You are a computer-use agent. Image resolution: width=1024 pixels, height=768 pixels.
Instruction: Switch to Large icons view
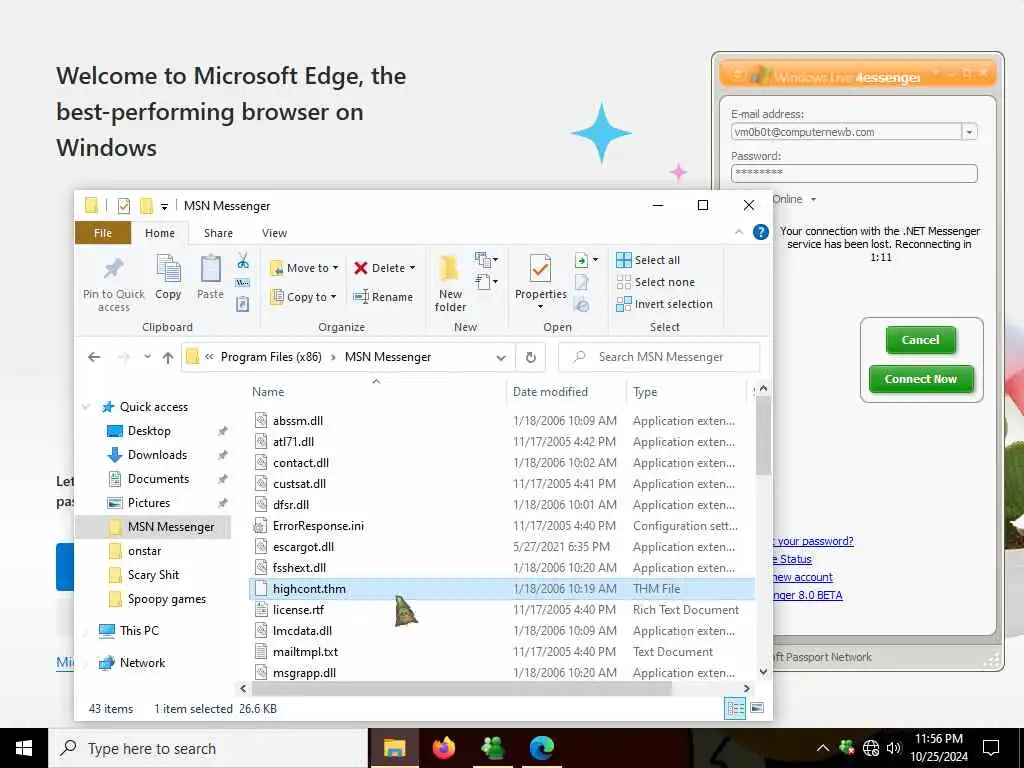(757, 708)
